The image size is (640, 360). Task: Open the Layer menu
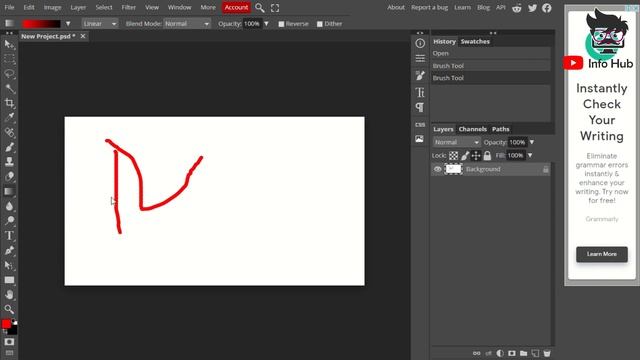78,7
